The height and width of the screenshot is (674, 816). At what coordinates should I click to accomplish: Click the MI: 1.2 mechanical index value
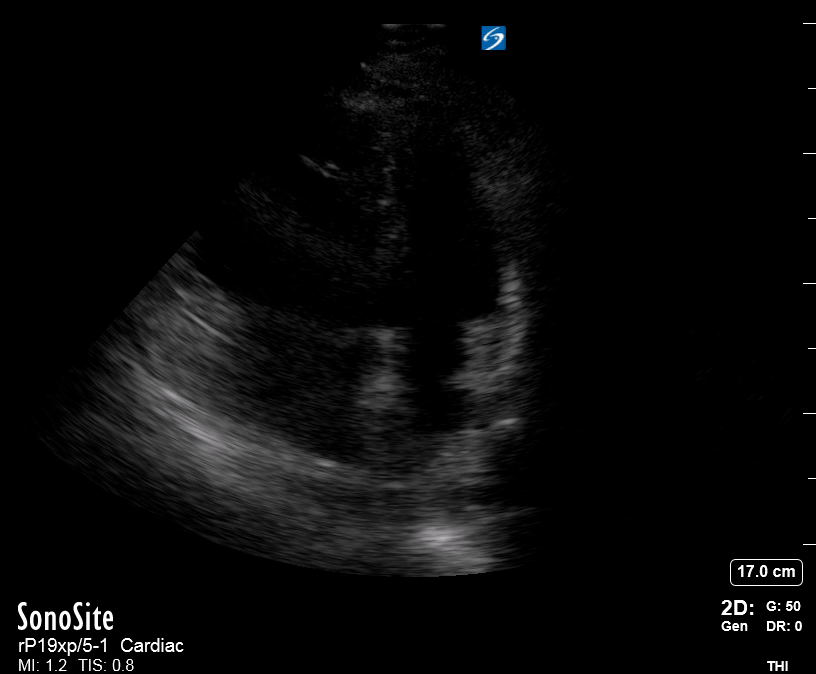click(x=42, y=665)
